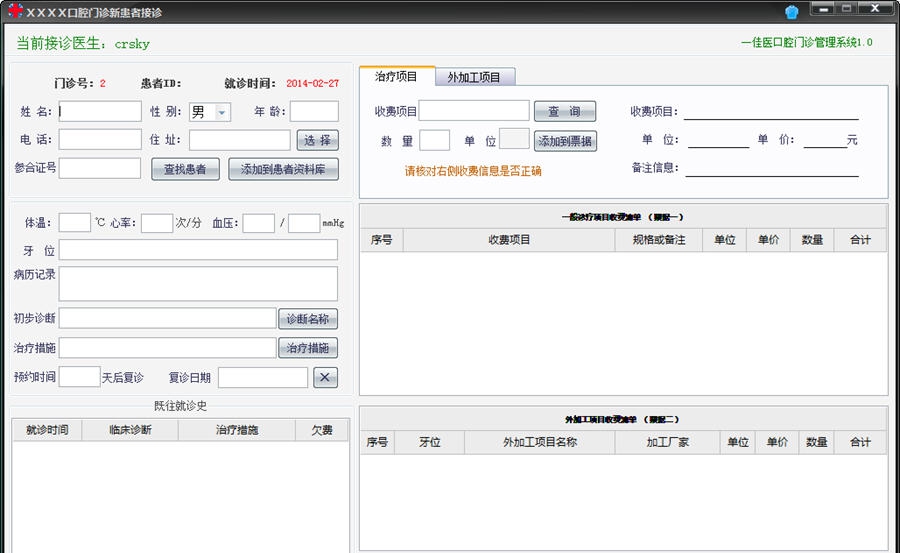Click the 复诊日期 date field

pyautogui.click(x=263, y=377)
